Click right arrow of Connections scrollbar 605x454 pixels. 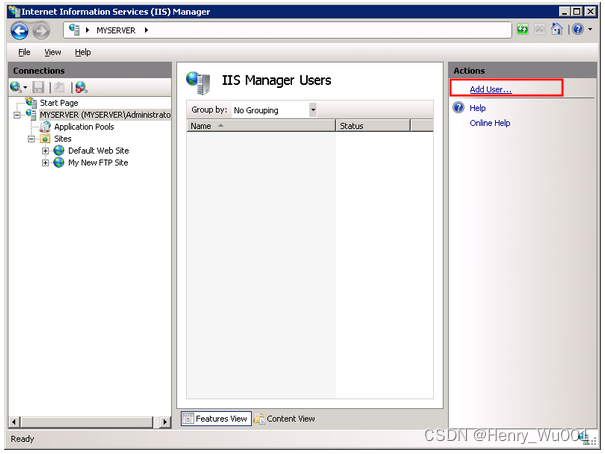click(x=165, y=422)
